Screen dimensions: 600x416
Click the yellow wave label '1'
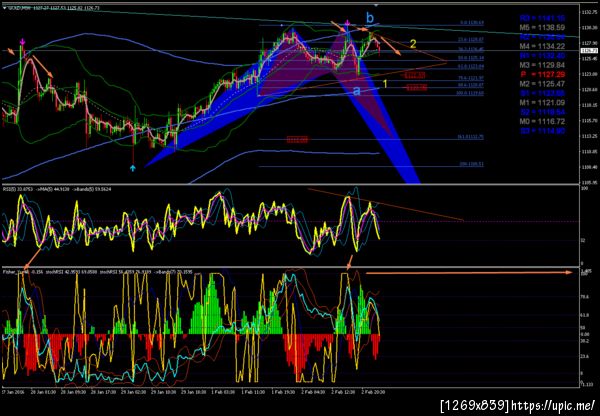(x=385, y=84)
